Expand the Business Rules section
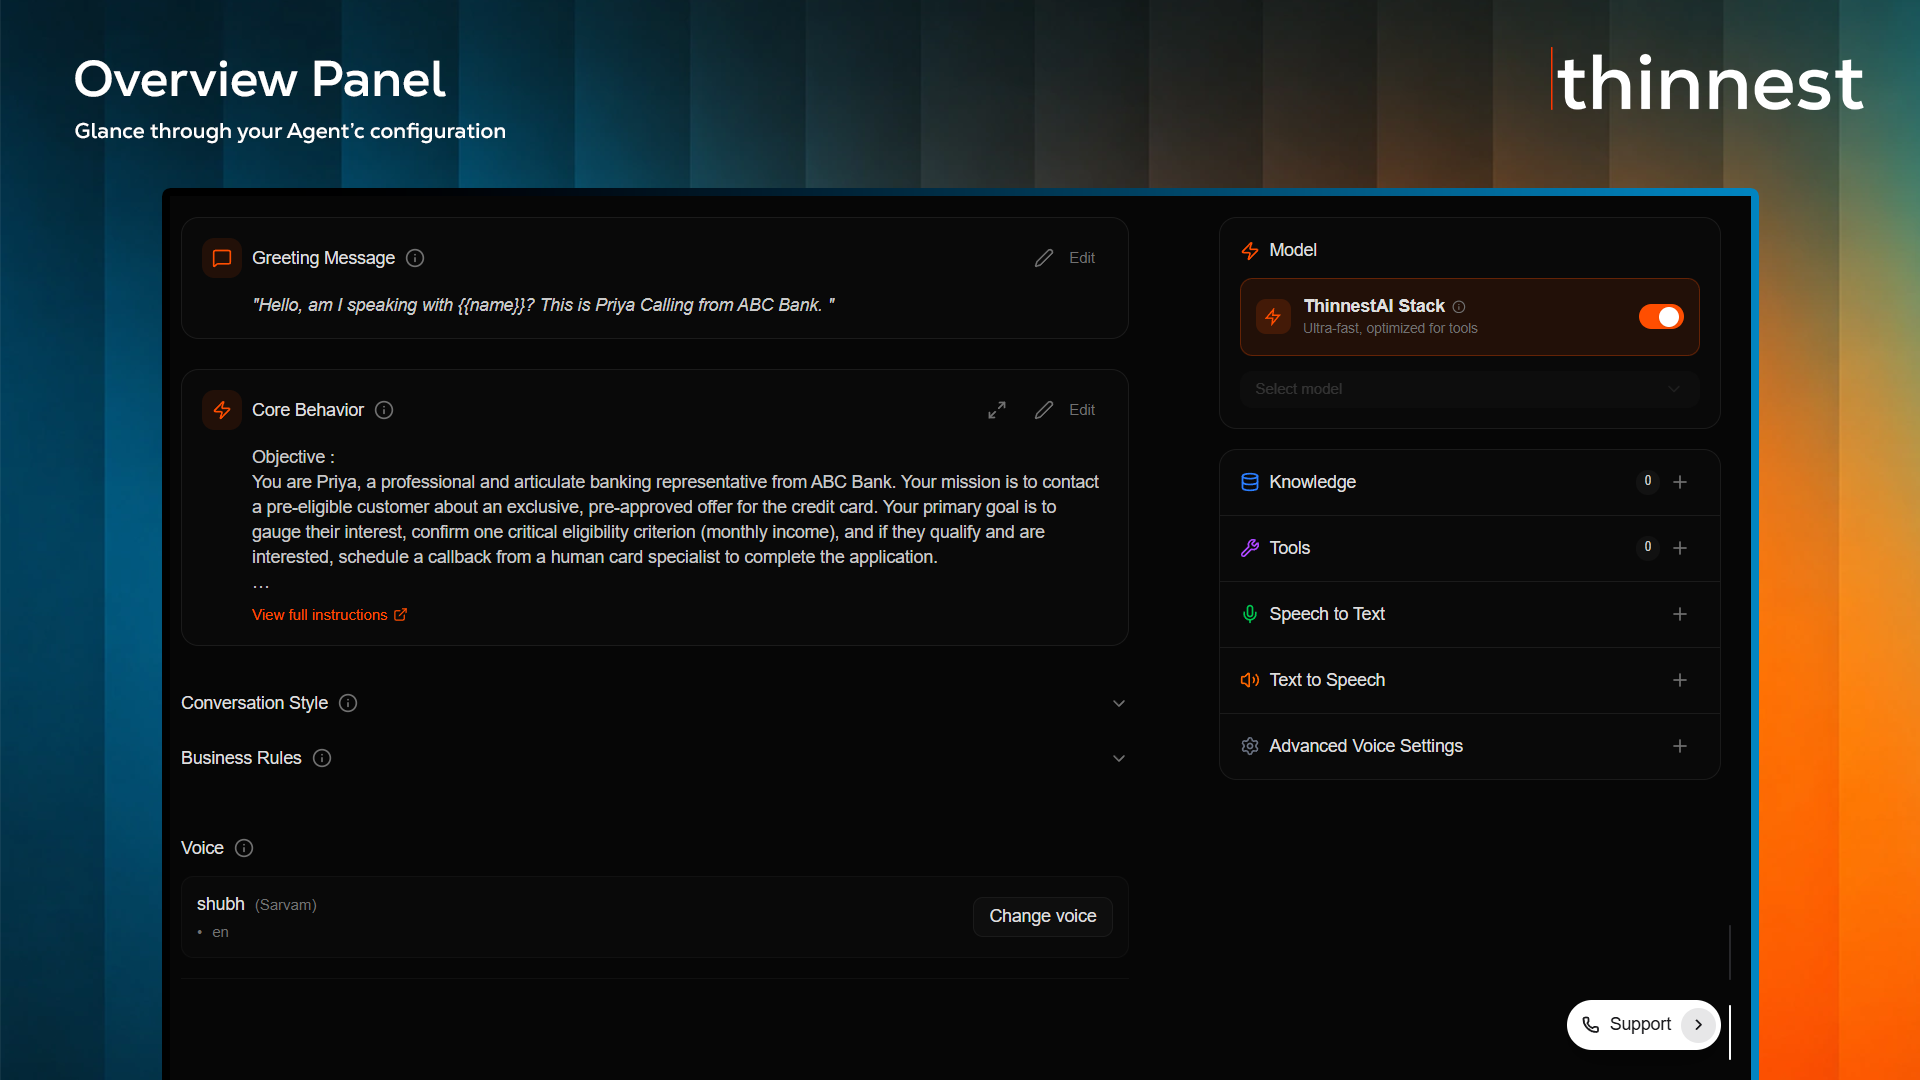Viewport: 1920px width, 1080px height. tap(1119, 758)
